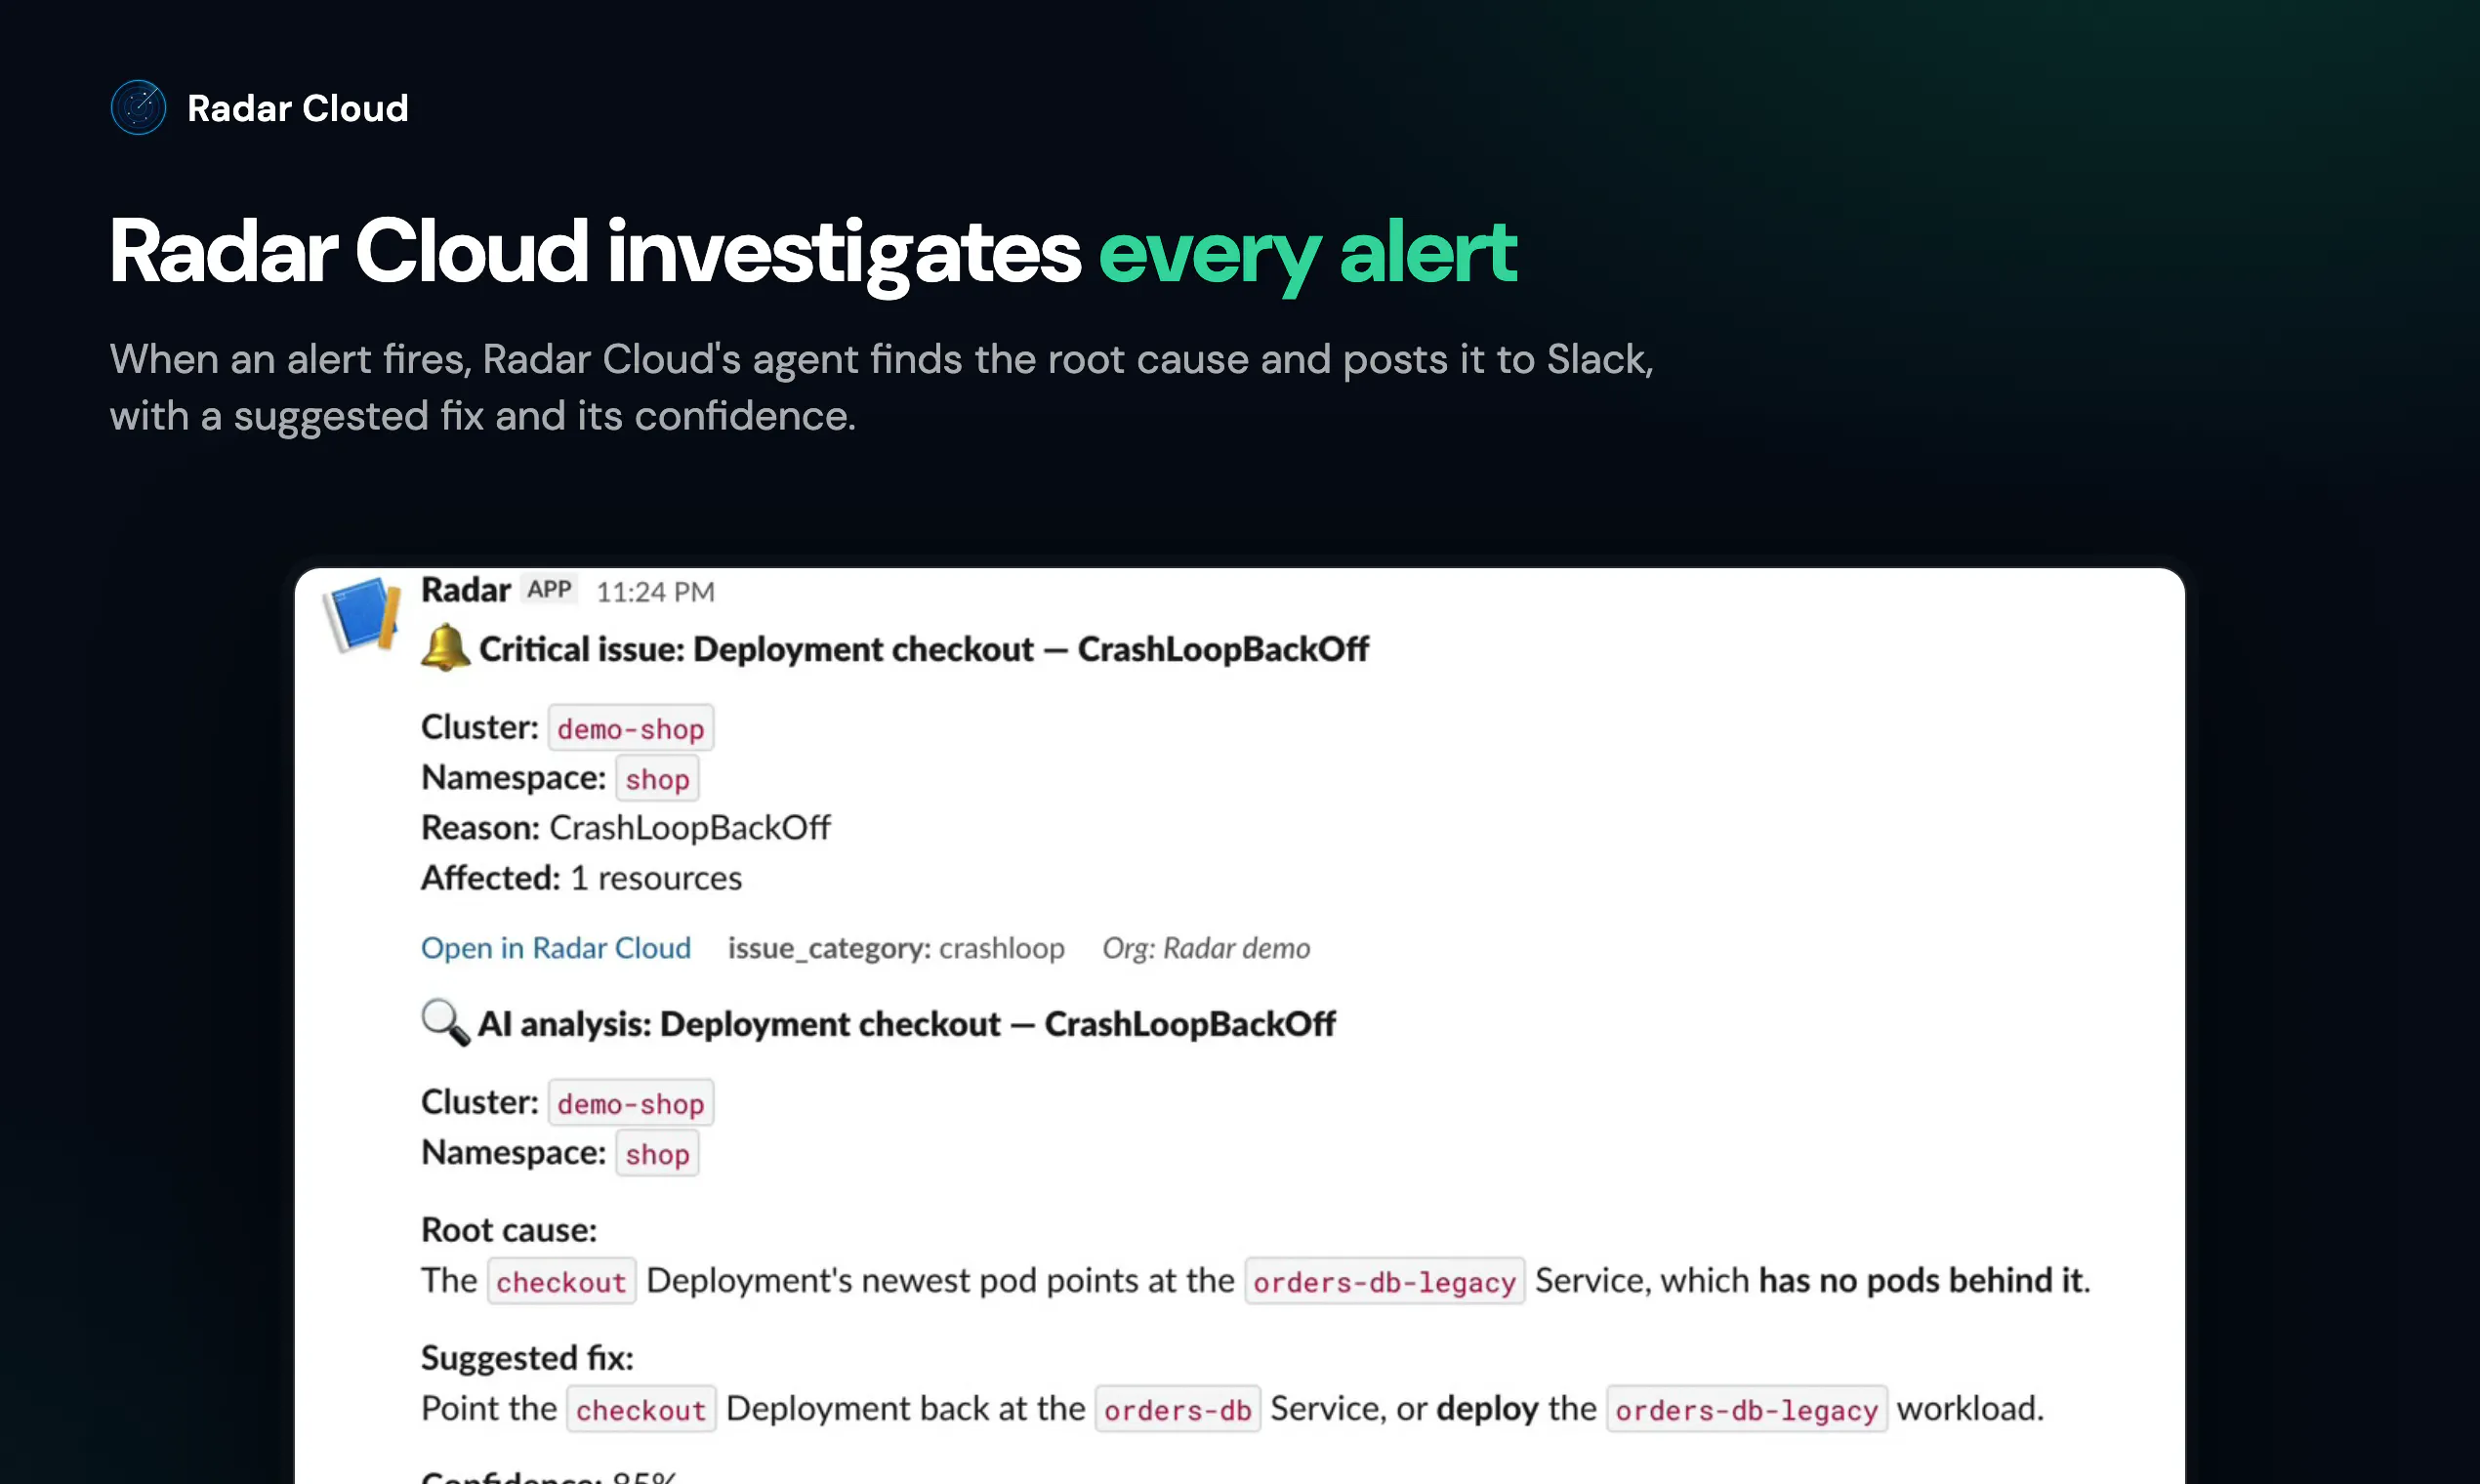Click the bell emoji beside Critical issue
This screenshot has height=1484, width=2480.
pyautogui.click(x=445, y=648)
